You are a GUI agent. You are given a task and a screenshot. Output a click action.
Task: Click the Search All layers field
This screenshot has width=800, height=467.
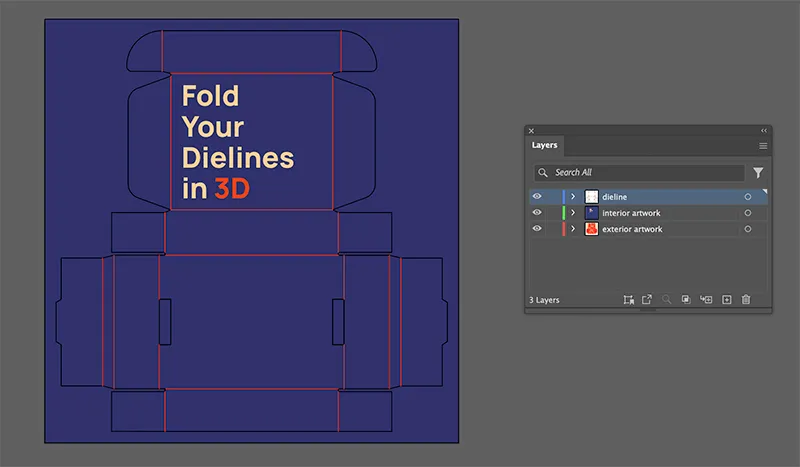[639, 173]
